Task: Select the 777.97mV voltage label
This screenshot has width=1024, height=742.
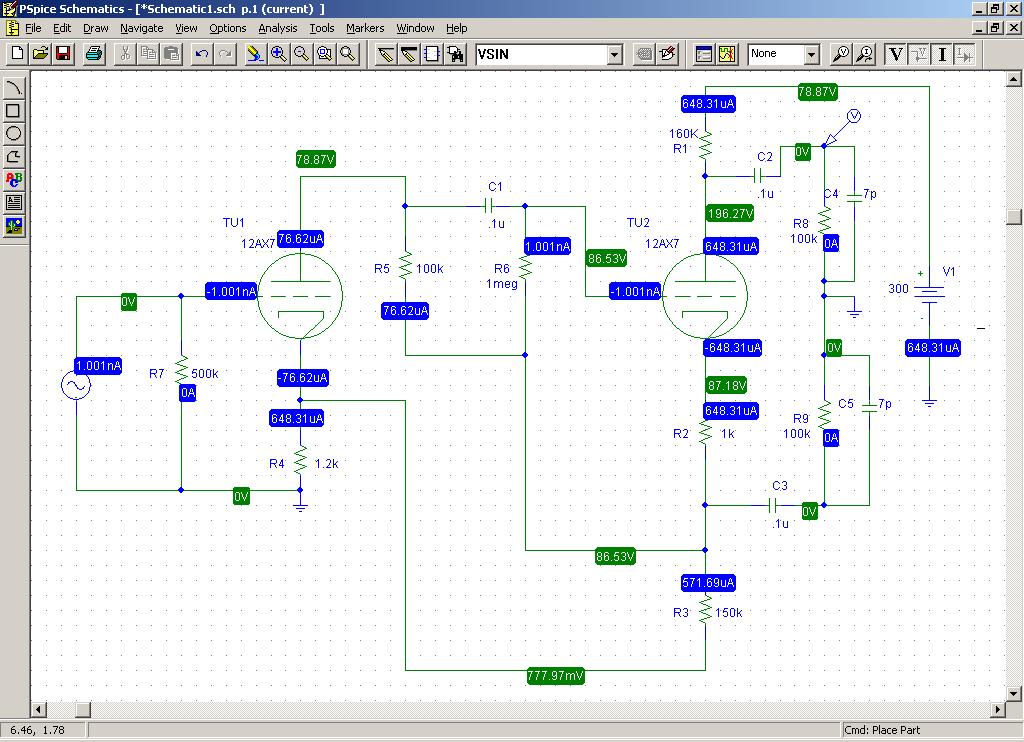Action: (x=555, y=675)
